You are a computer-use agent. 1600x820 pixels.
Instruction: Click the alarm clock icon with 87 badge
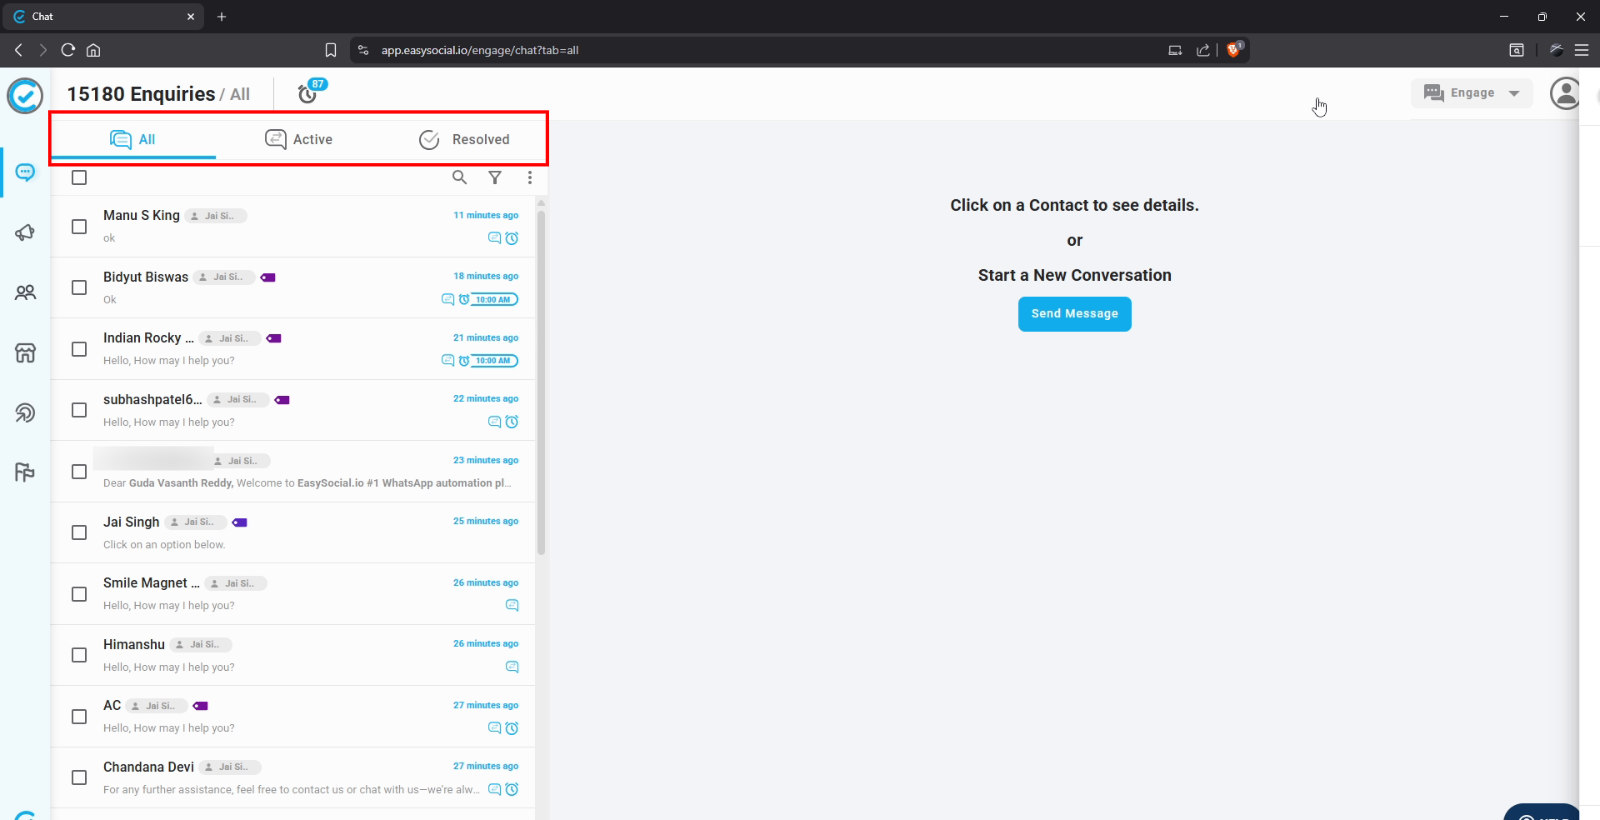308,94
